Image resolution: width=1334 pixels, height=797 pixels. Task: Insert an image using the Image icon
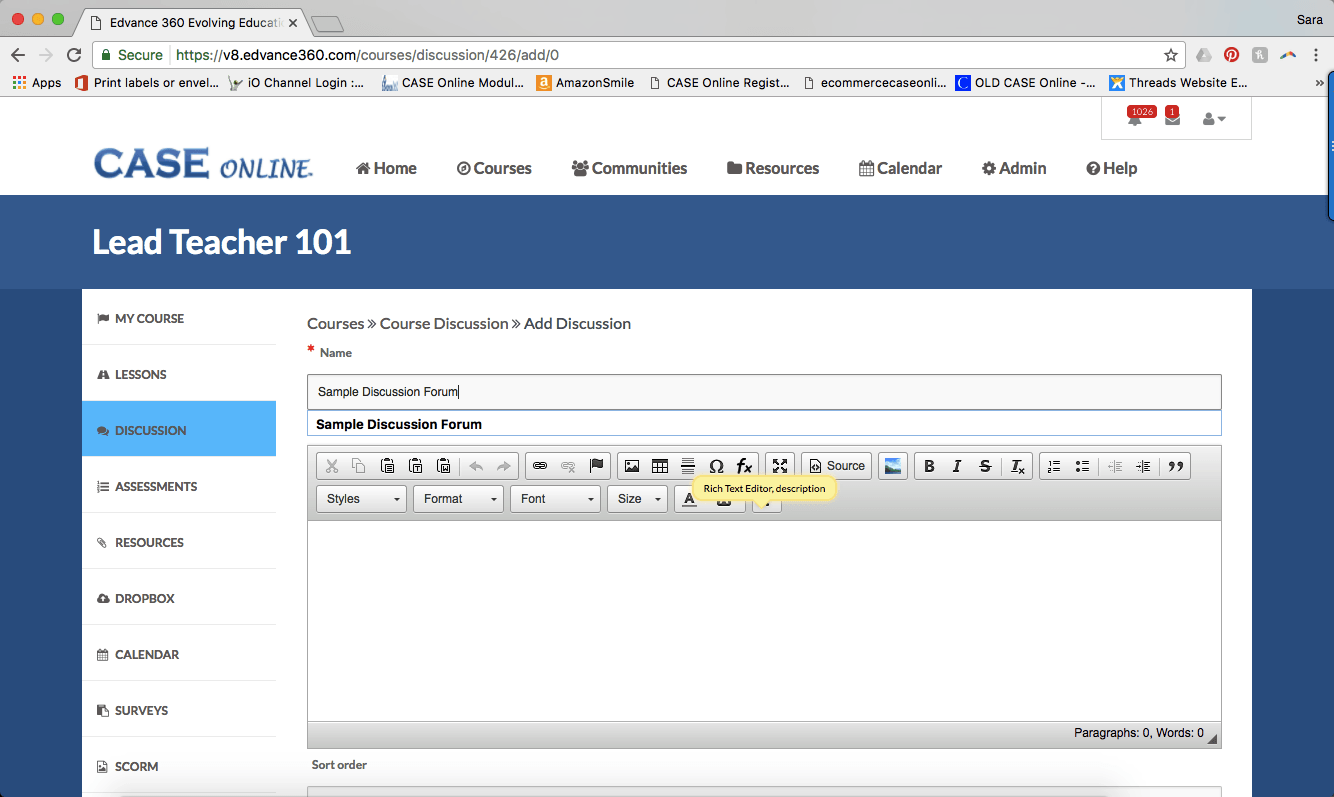click(x=631, y=466)
